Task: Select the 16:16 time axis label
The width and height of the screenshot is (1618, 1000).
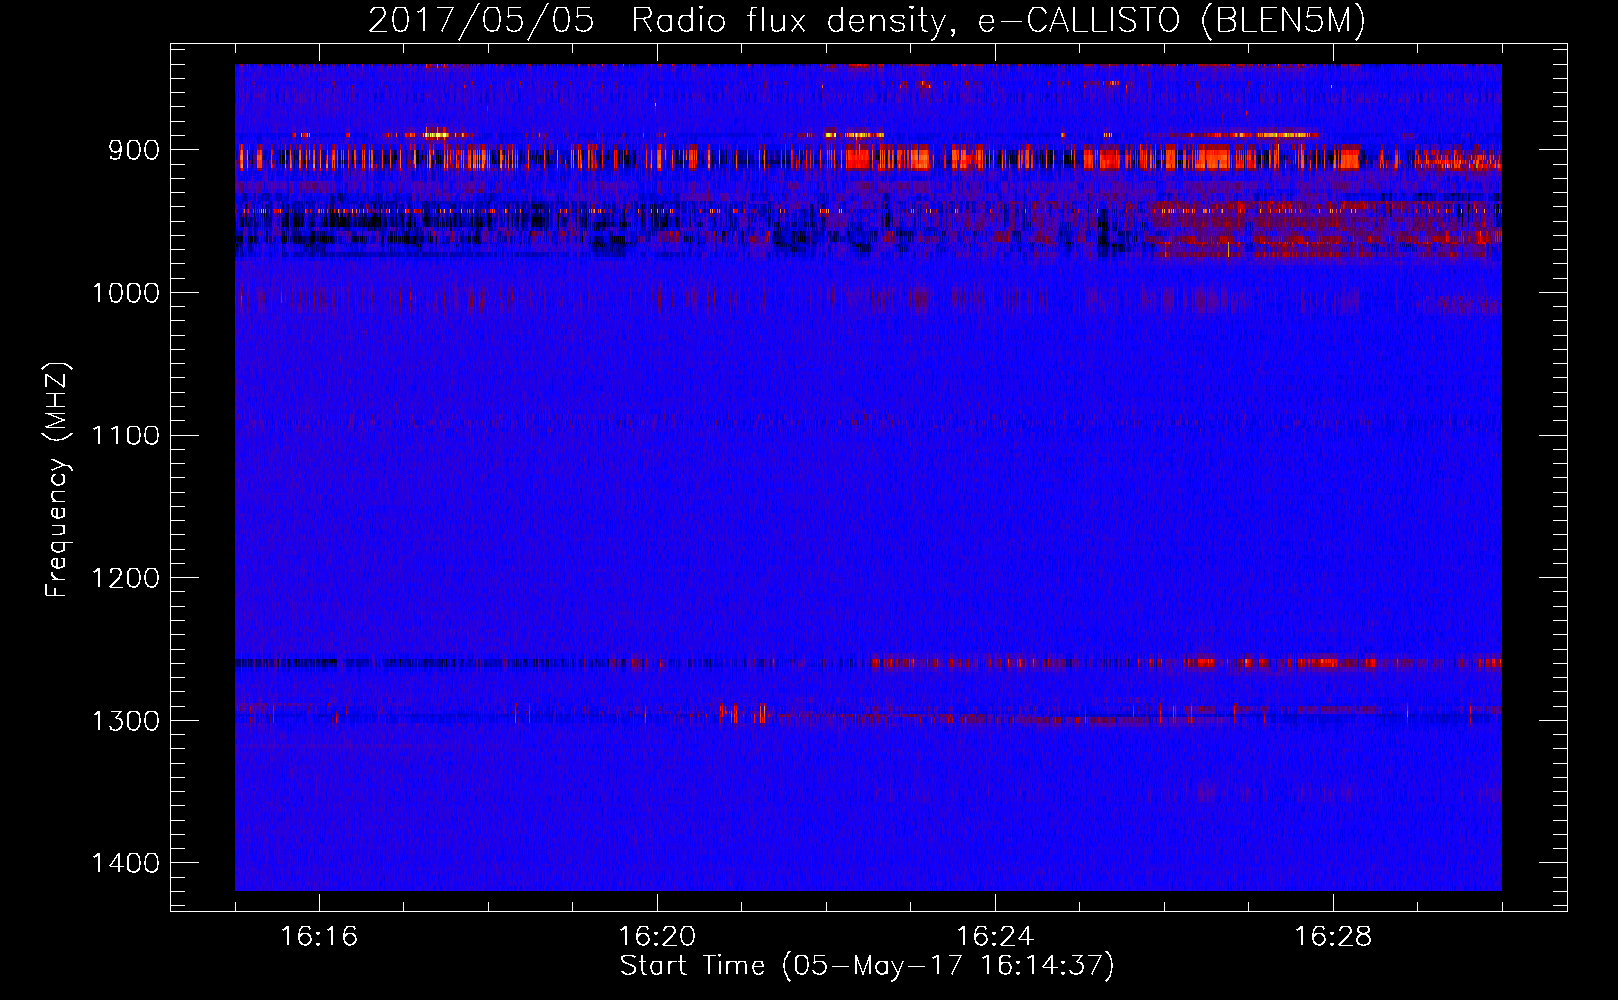Action: coord(319,936)
